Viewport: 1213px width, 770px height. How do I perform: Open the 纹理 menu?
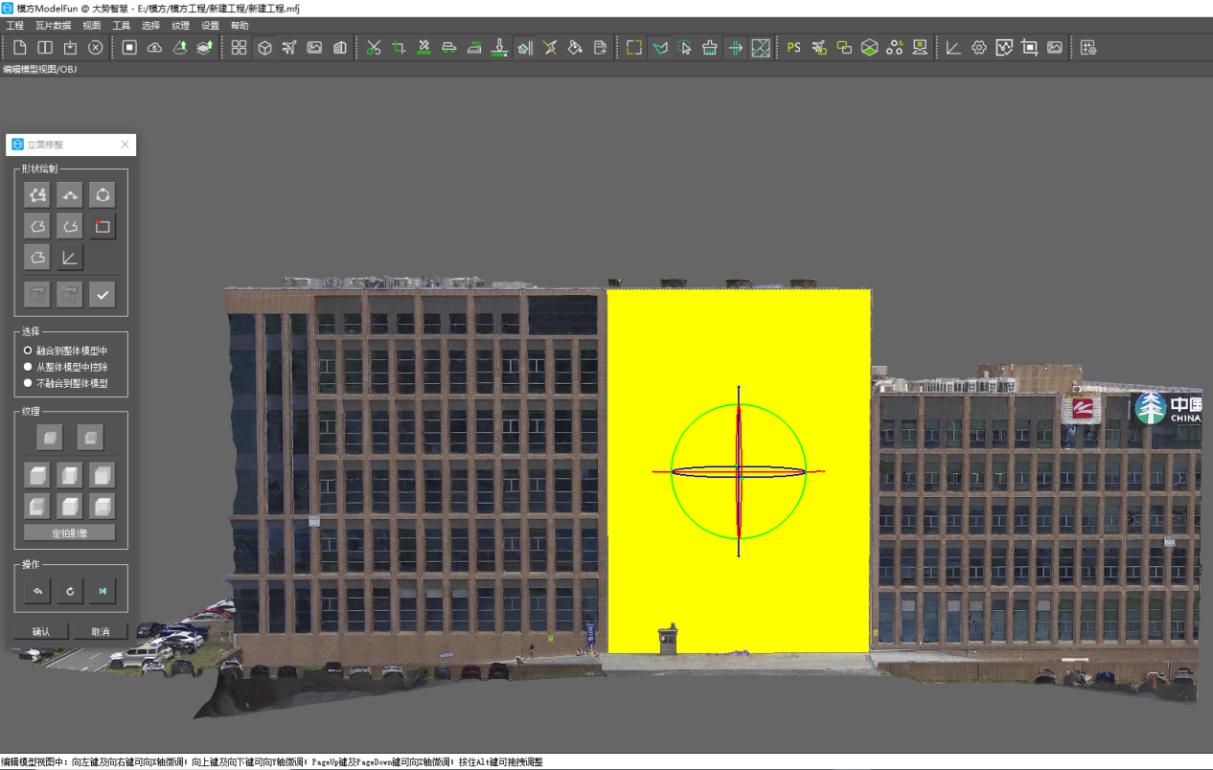pyautogui.click(x=180, y=25)
